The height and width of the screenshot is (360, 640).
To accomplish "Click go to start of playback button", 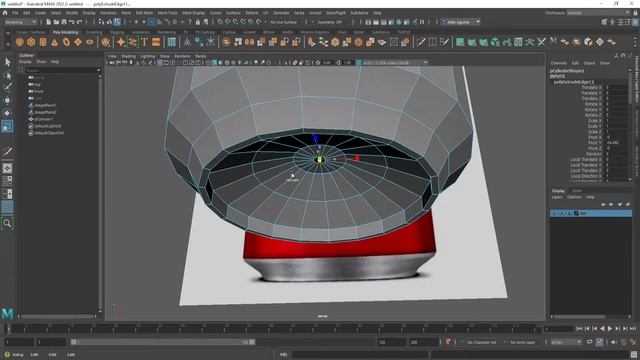I will [x=579, y=329].
